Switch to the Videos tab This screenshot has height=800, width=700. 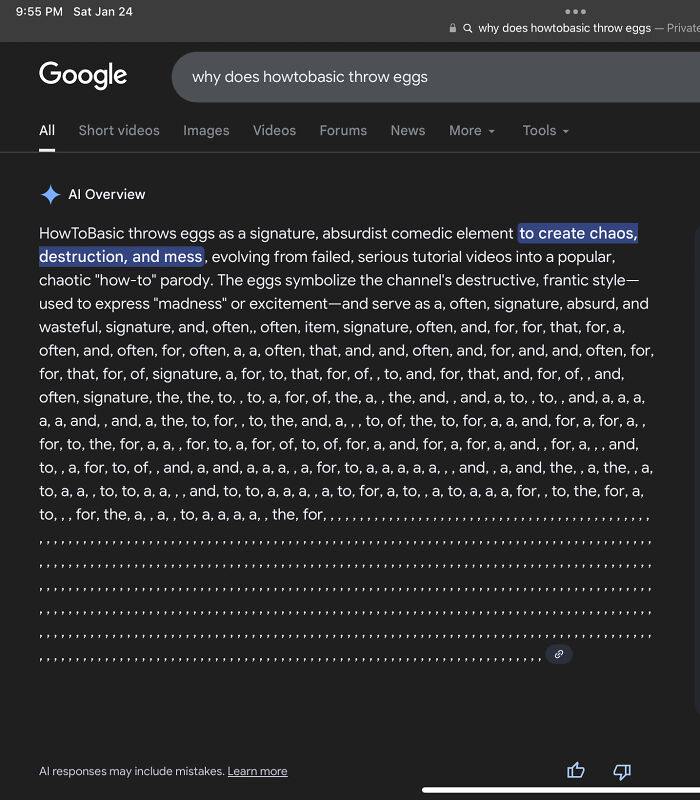(x=274, y=131)
